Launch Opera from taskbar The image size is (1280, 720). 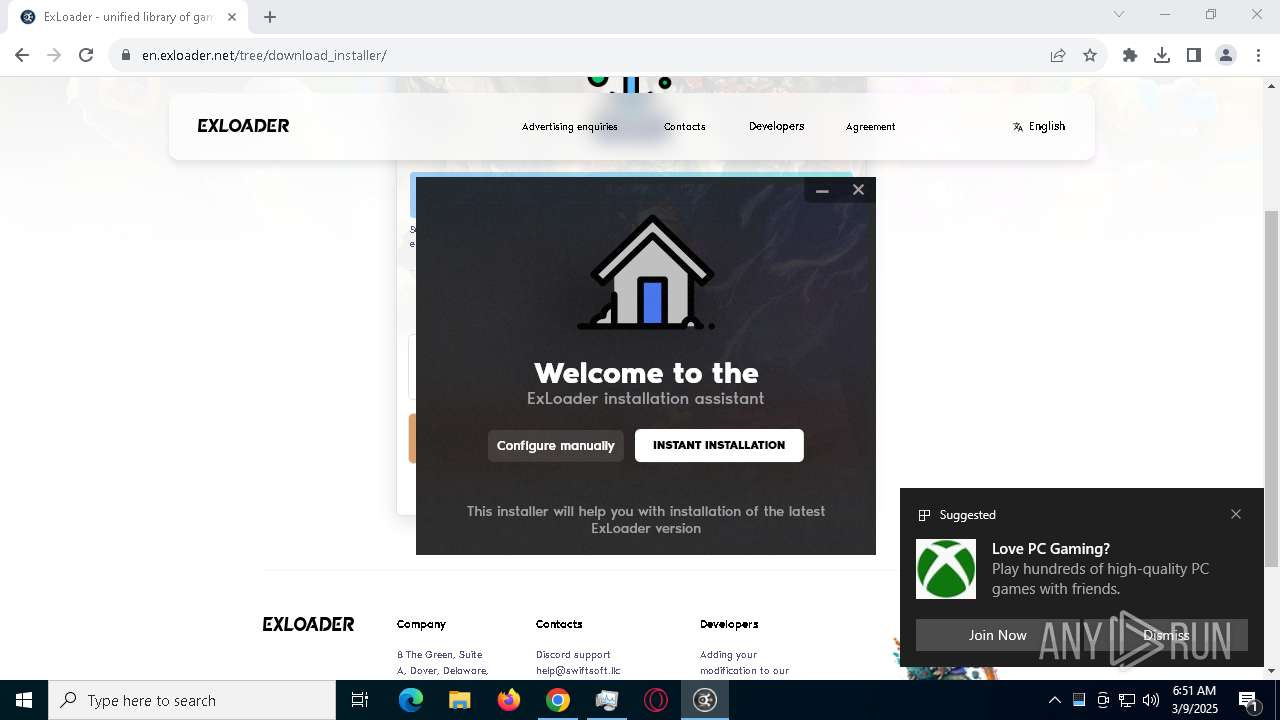pyautogui.click(x=656, y=700)
